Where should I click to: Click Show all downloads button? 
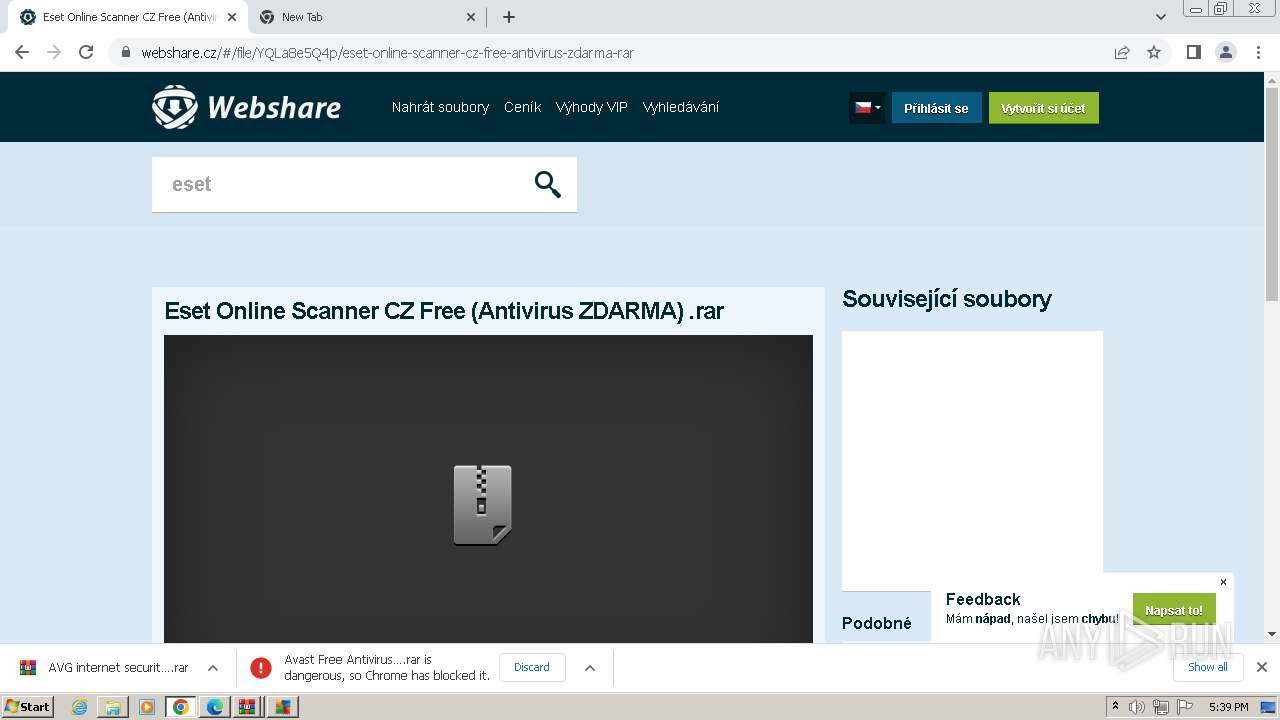(x=1208, y=667)
